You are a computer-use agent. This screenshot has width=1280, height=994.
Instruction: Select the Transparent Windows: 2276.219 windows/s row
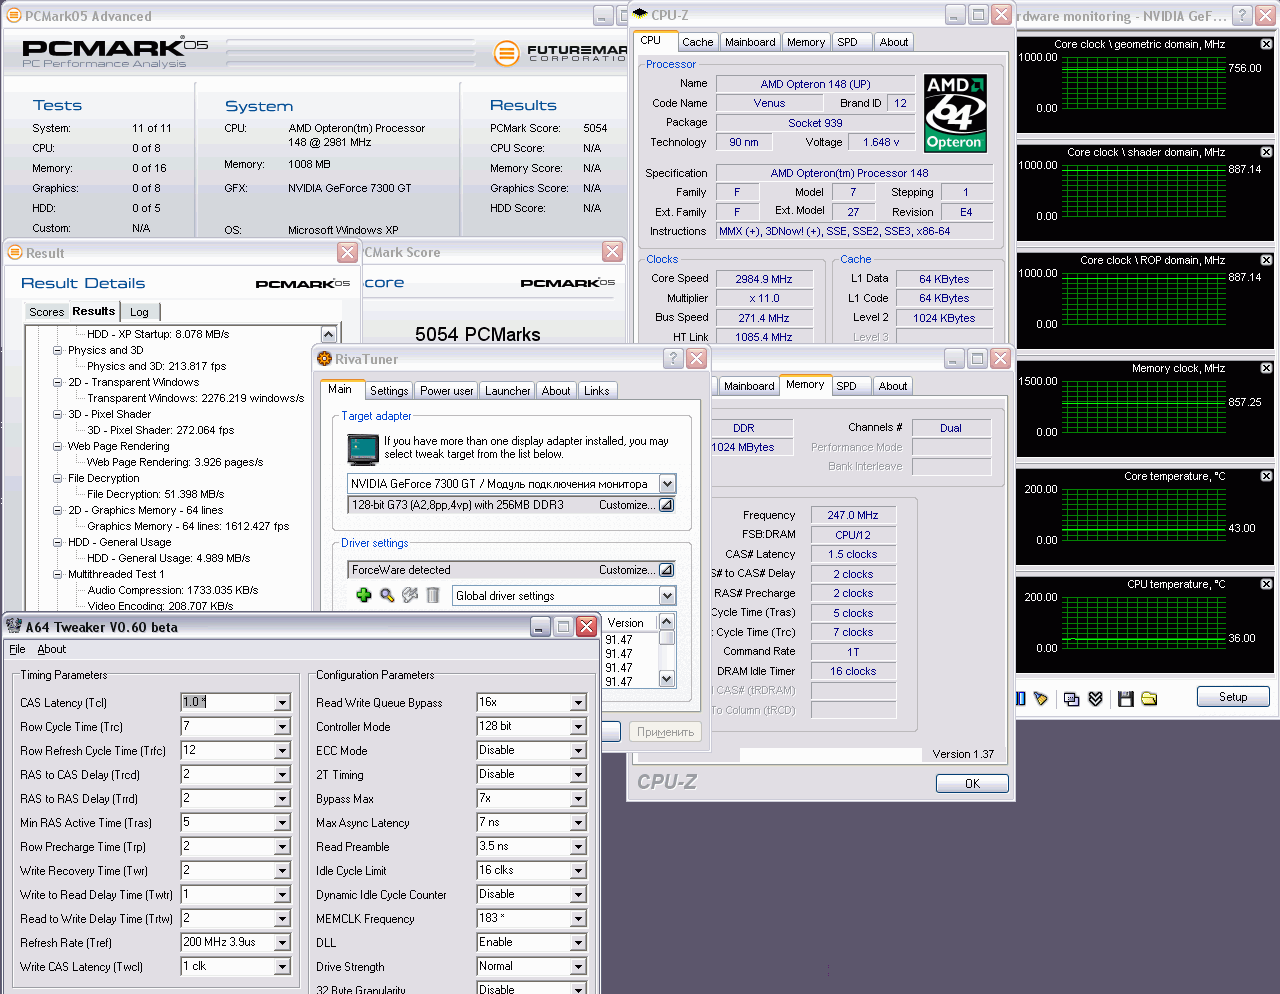point(196,398)
